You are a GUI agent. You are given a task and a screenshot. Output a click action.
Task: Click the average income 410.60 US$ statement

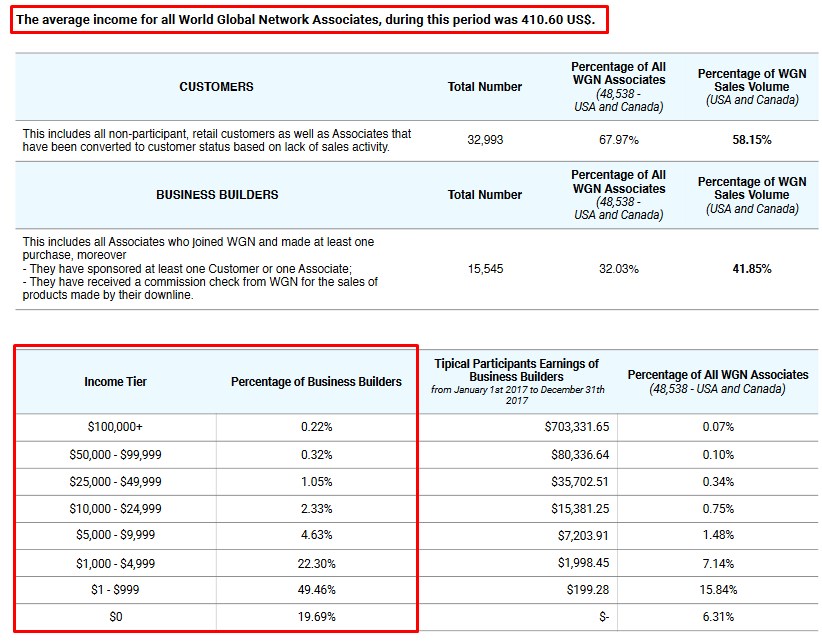[x=306, y=20]
